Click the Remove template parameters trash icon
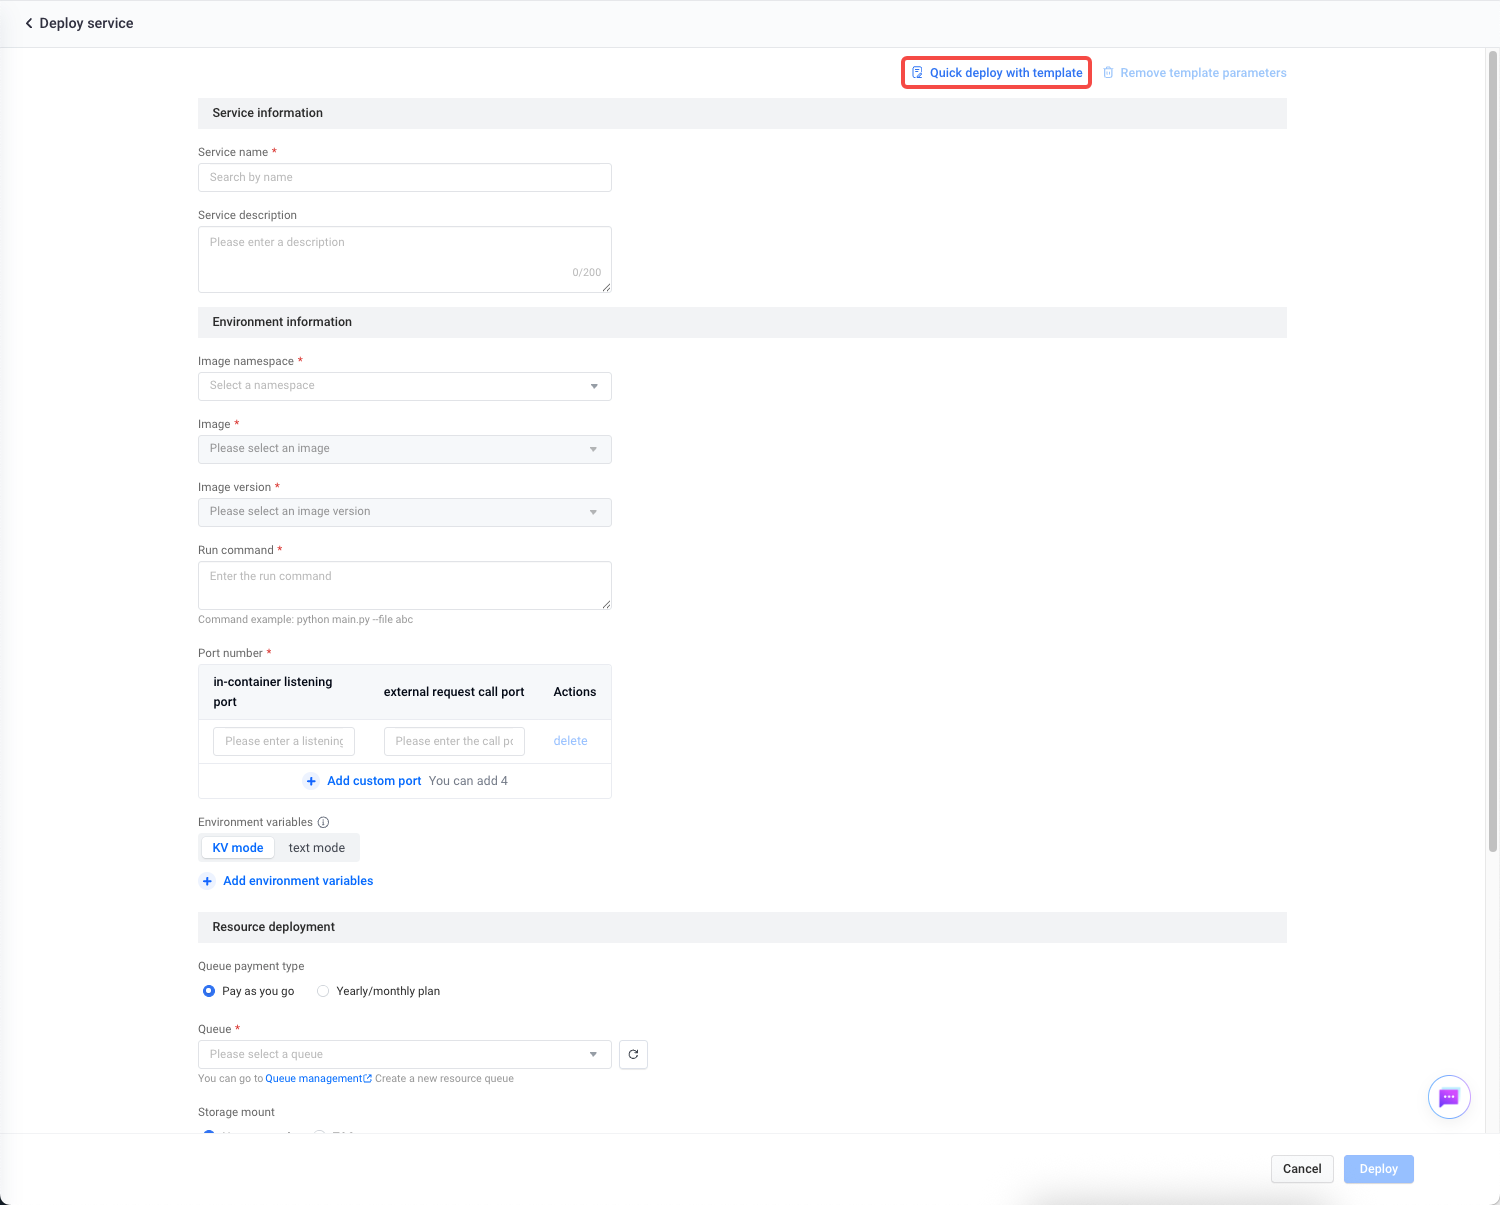The height and width of the screenshot is (1205, 1500). (1108, 73)
